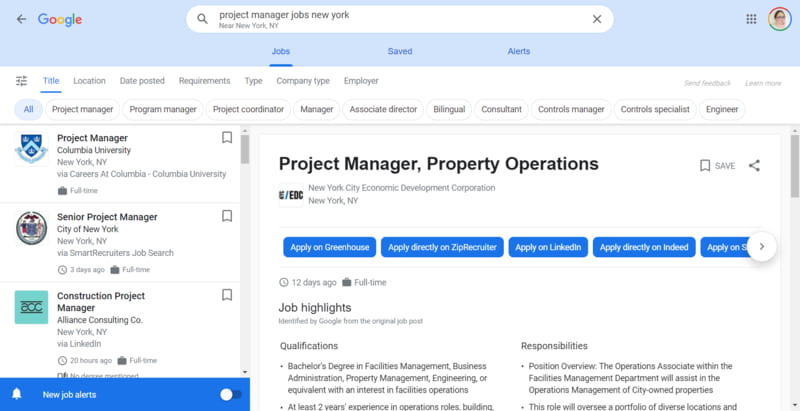Click the job list scrollbar thumb
Screen dimensions: 800x411
coord(245,149)
